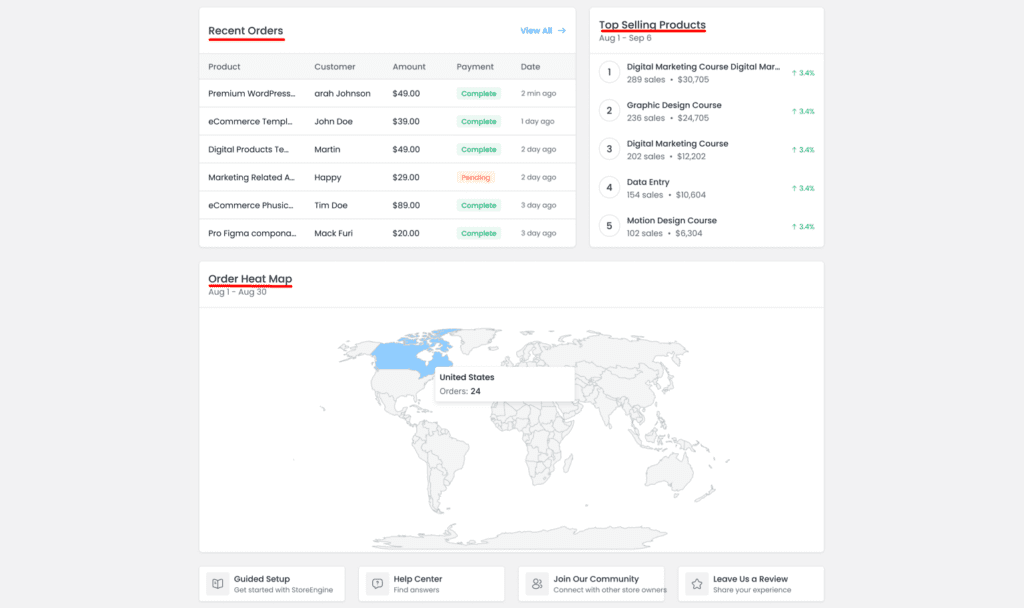1024x608 pixels.
Task: Open the Guided Setup book icon
Action: pyautogui.click(x=217, y=583)
